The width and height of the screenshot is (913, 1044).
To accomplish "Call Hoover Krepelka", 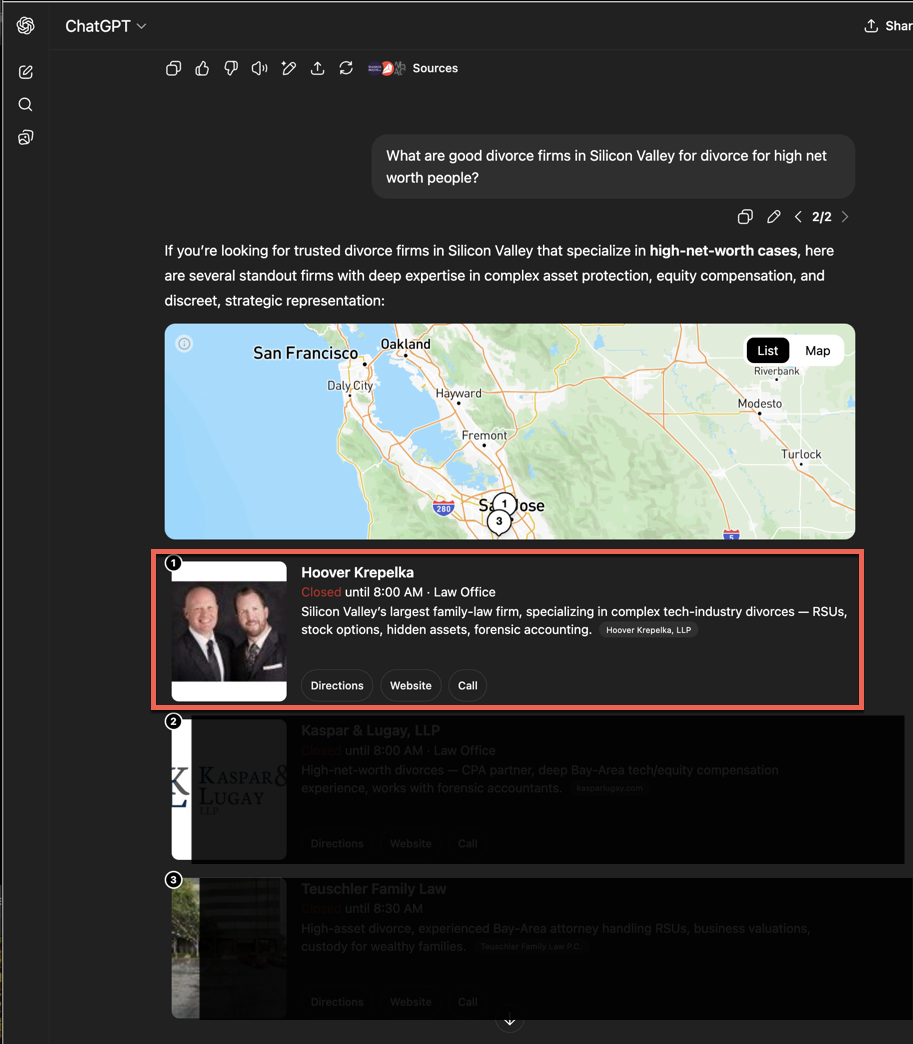I will (x=467, y=686).
